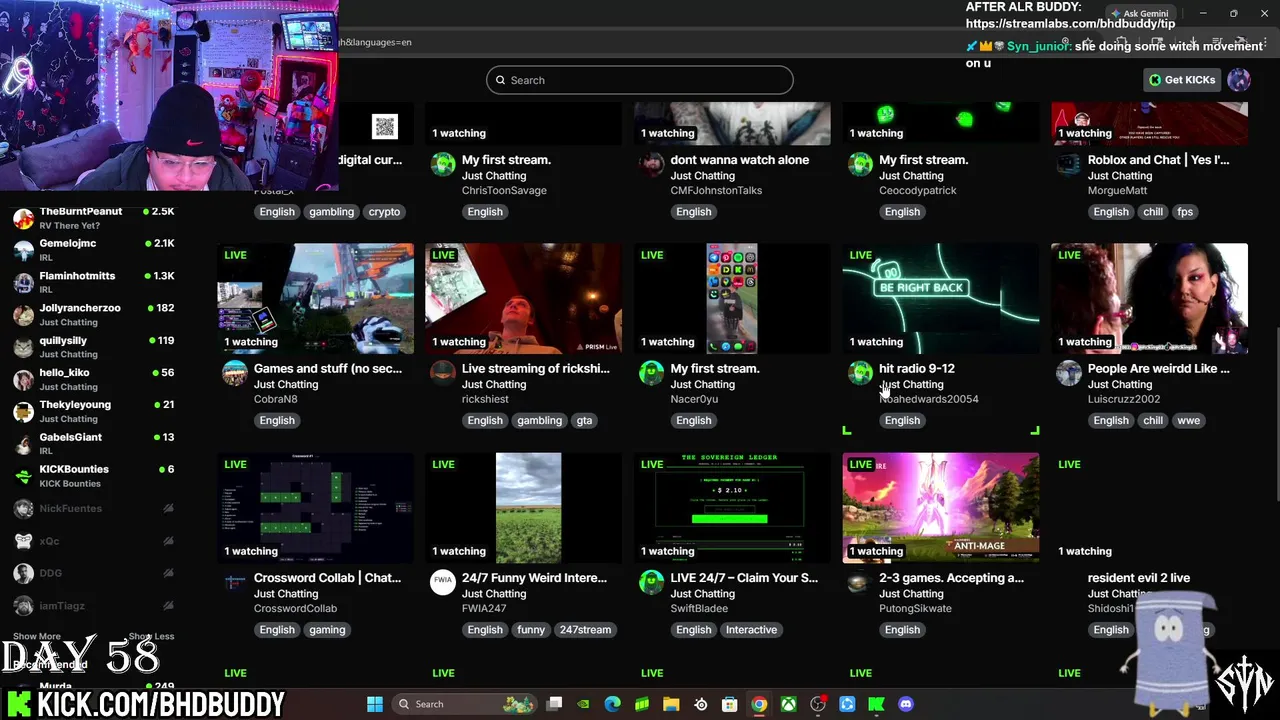Open CobraN8 channel avatar

pyautogui.click(x=234, y=374)
